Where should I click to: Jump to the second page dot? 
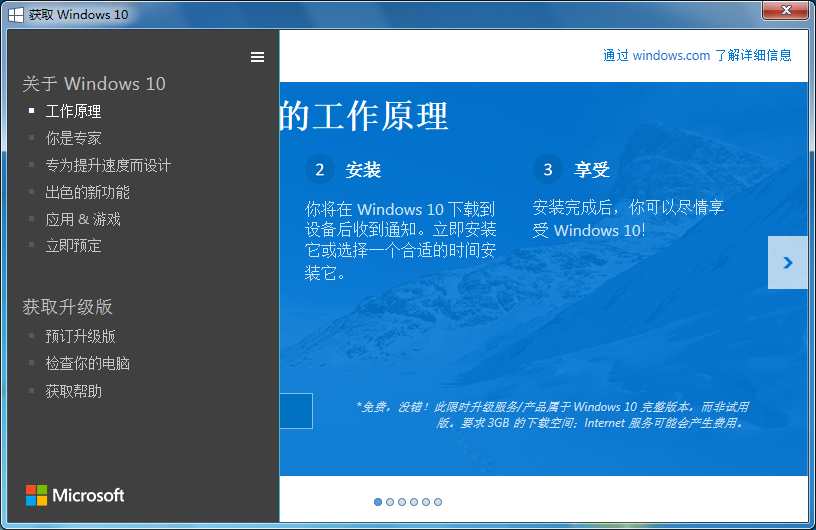[390, 502]
